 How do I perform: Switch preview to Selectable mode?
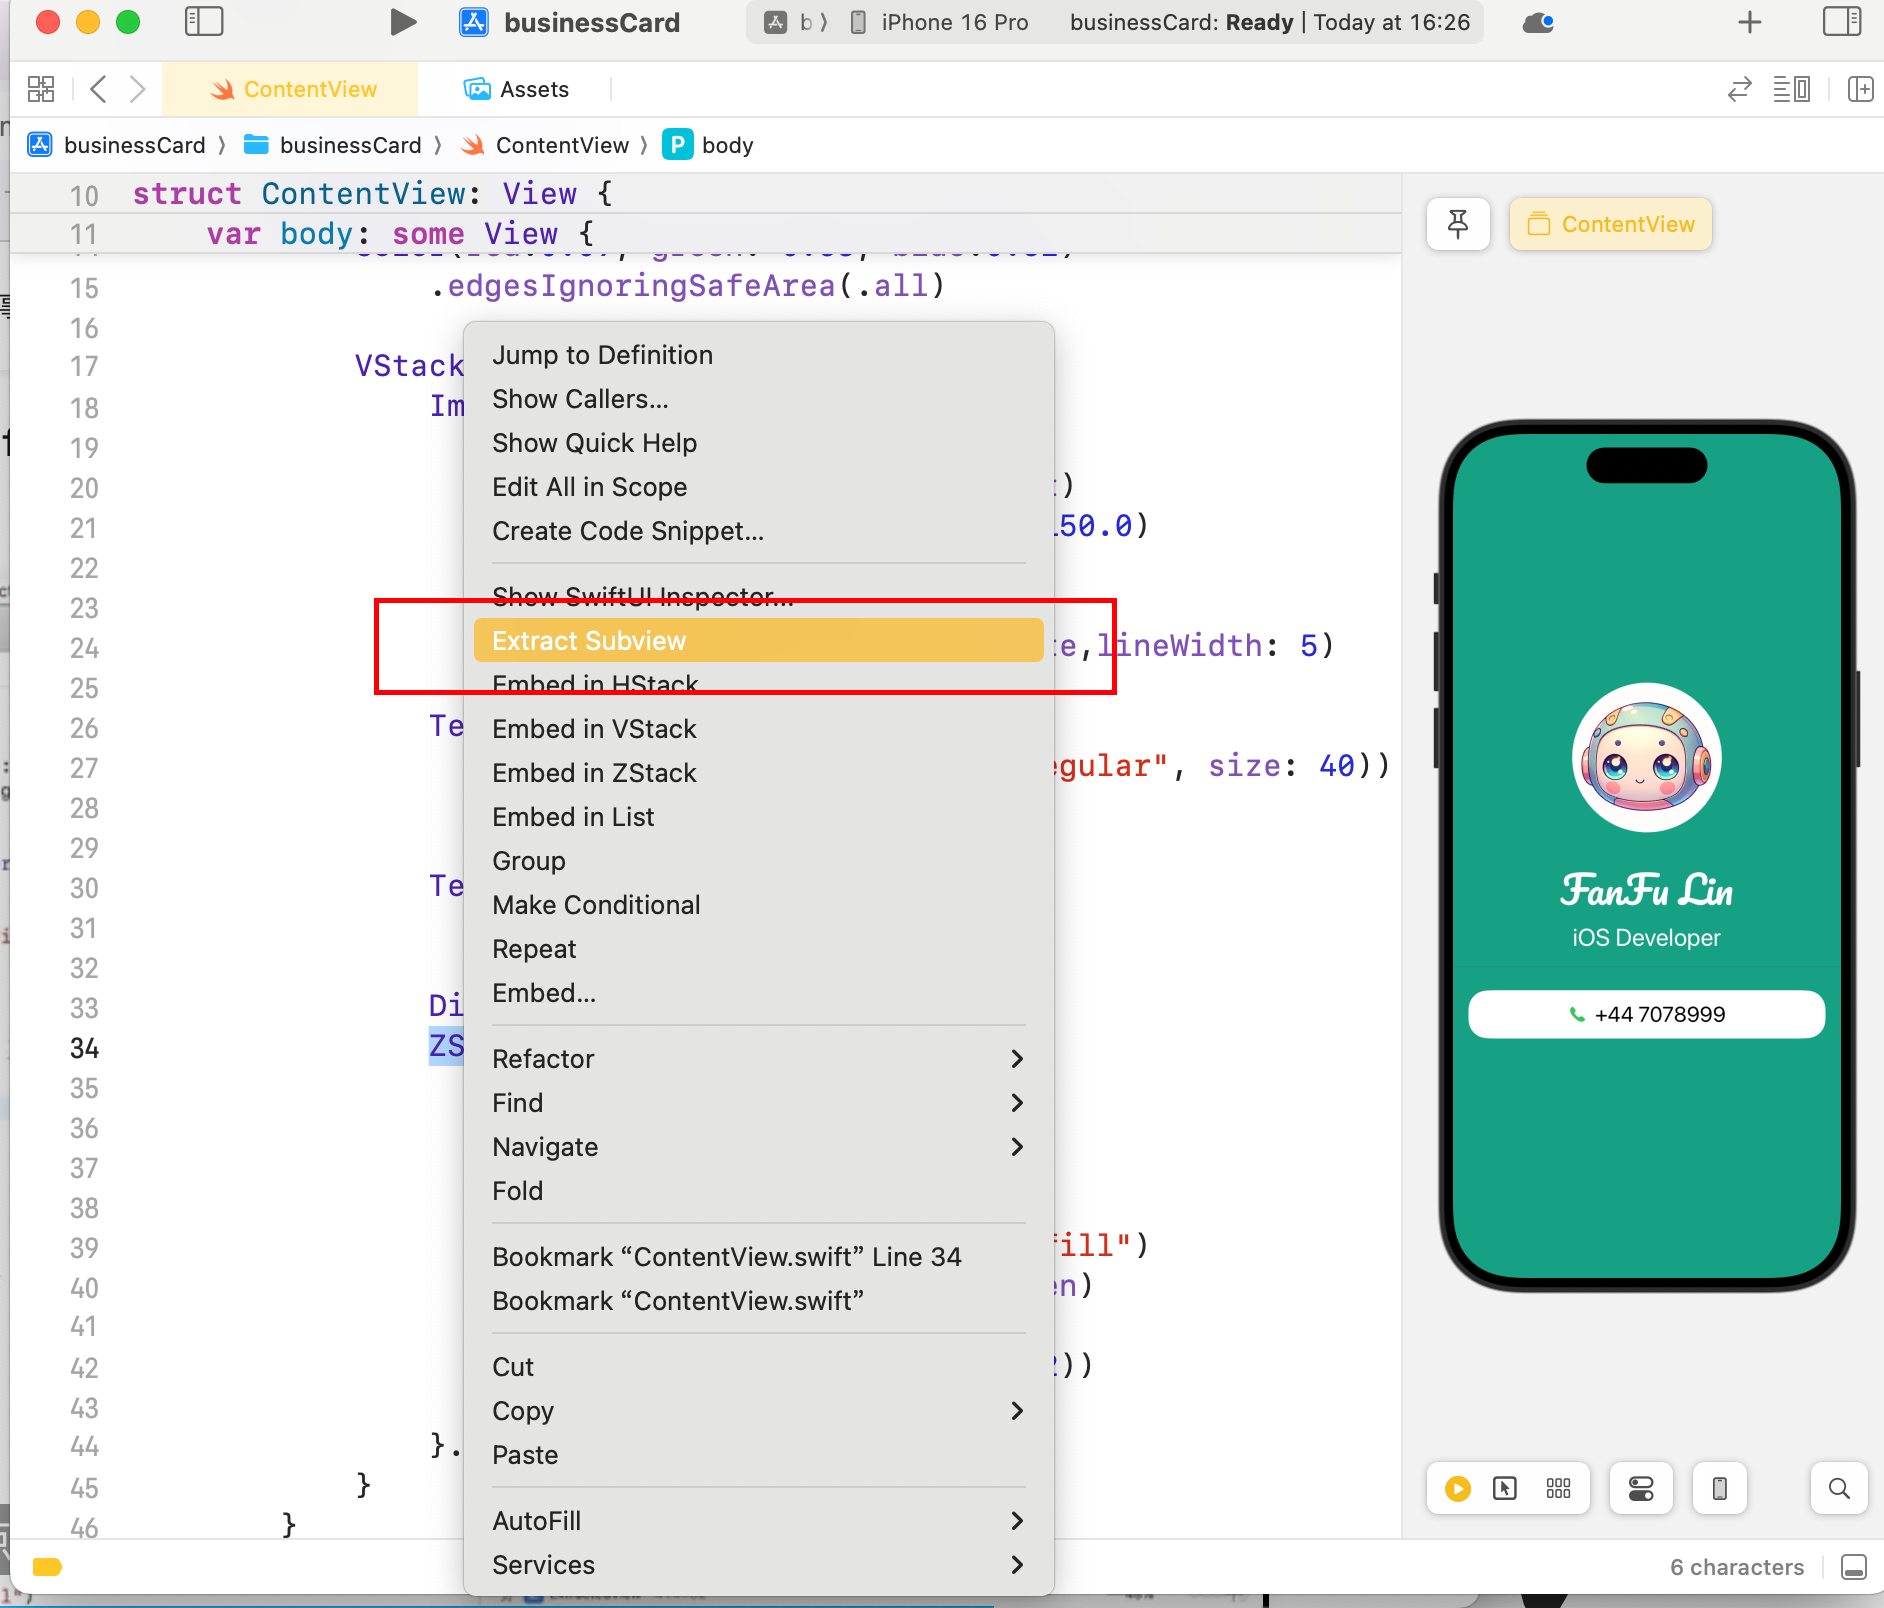tap(1505, 1489)
